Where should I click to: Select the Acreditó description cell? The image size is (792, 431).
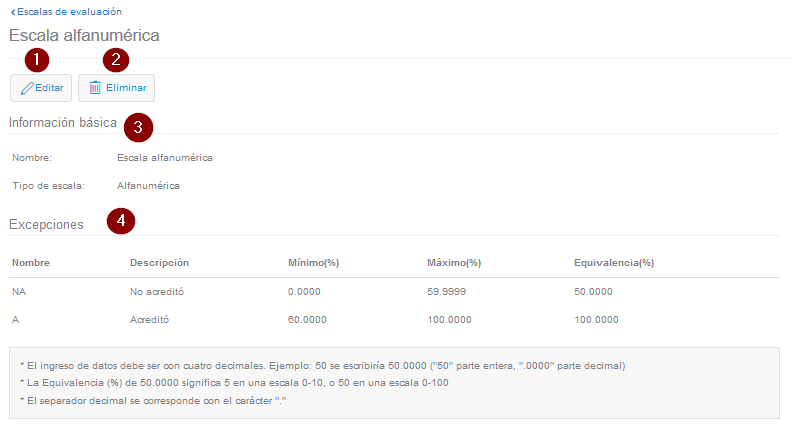(x=152, y=320)
